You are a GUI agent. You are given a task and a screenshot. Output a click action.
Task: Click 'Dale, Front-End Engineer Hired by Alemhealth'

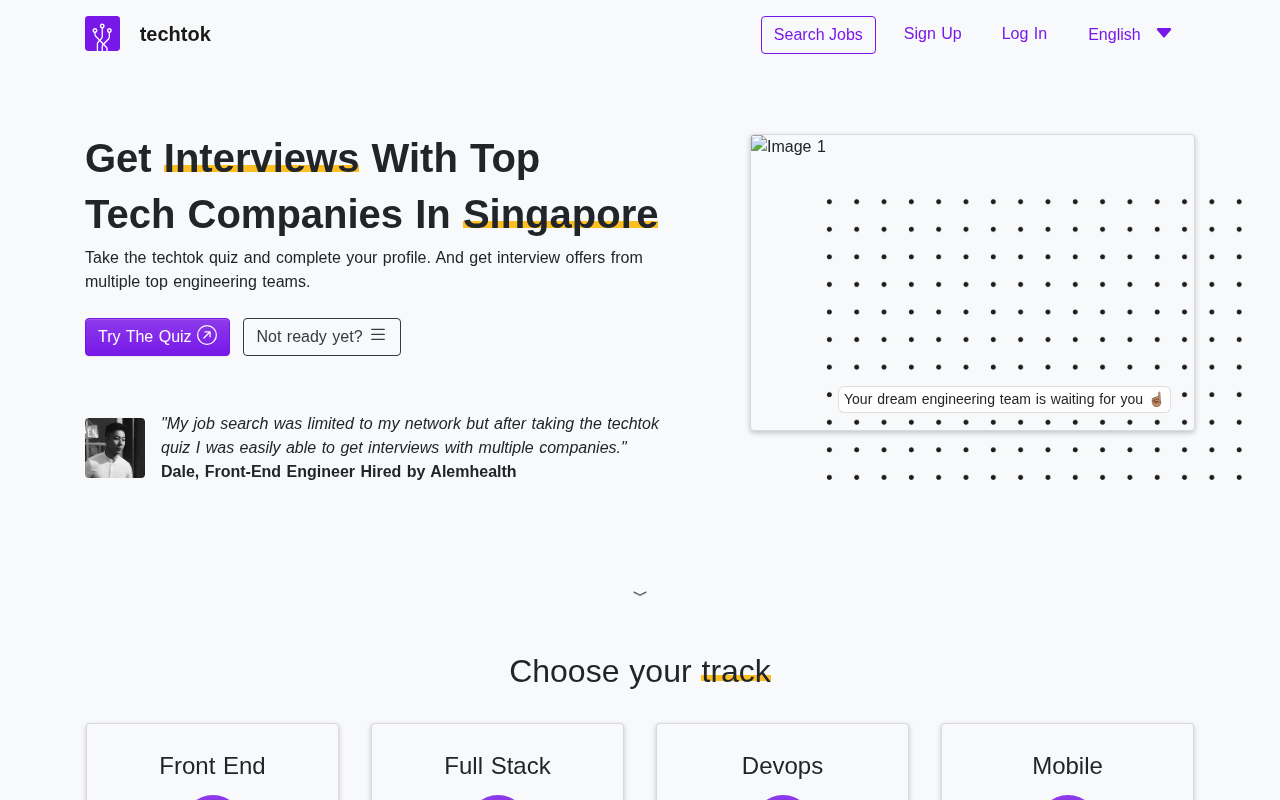339,472
